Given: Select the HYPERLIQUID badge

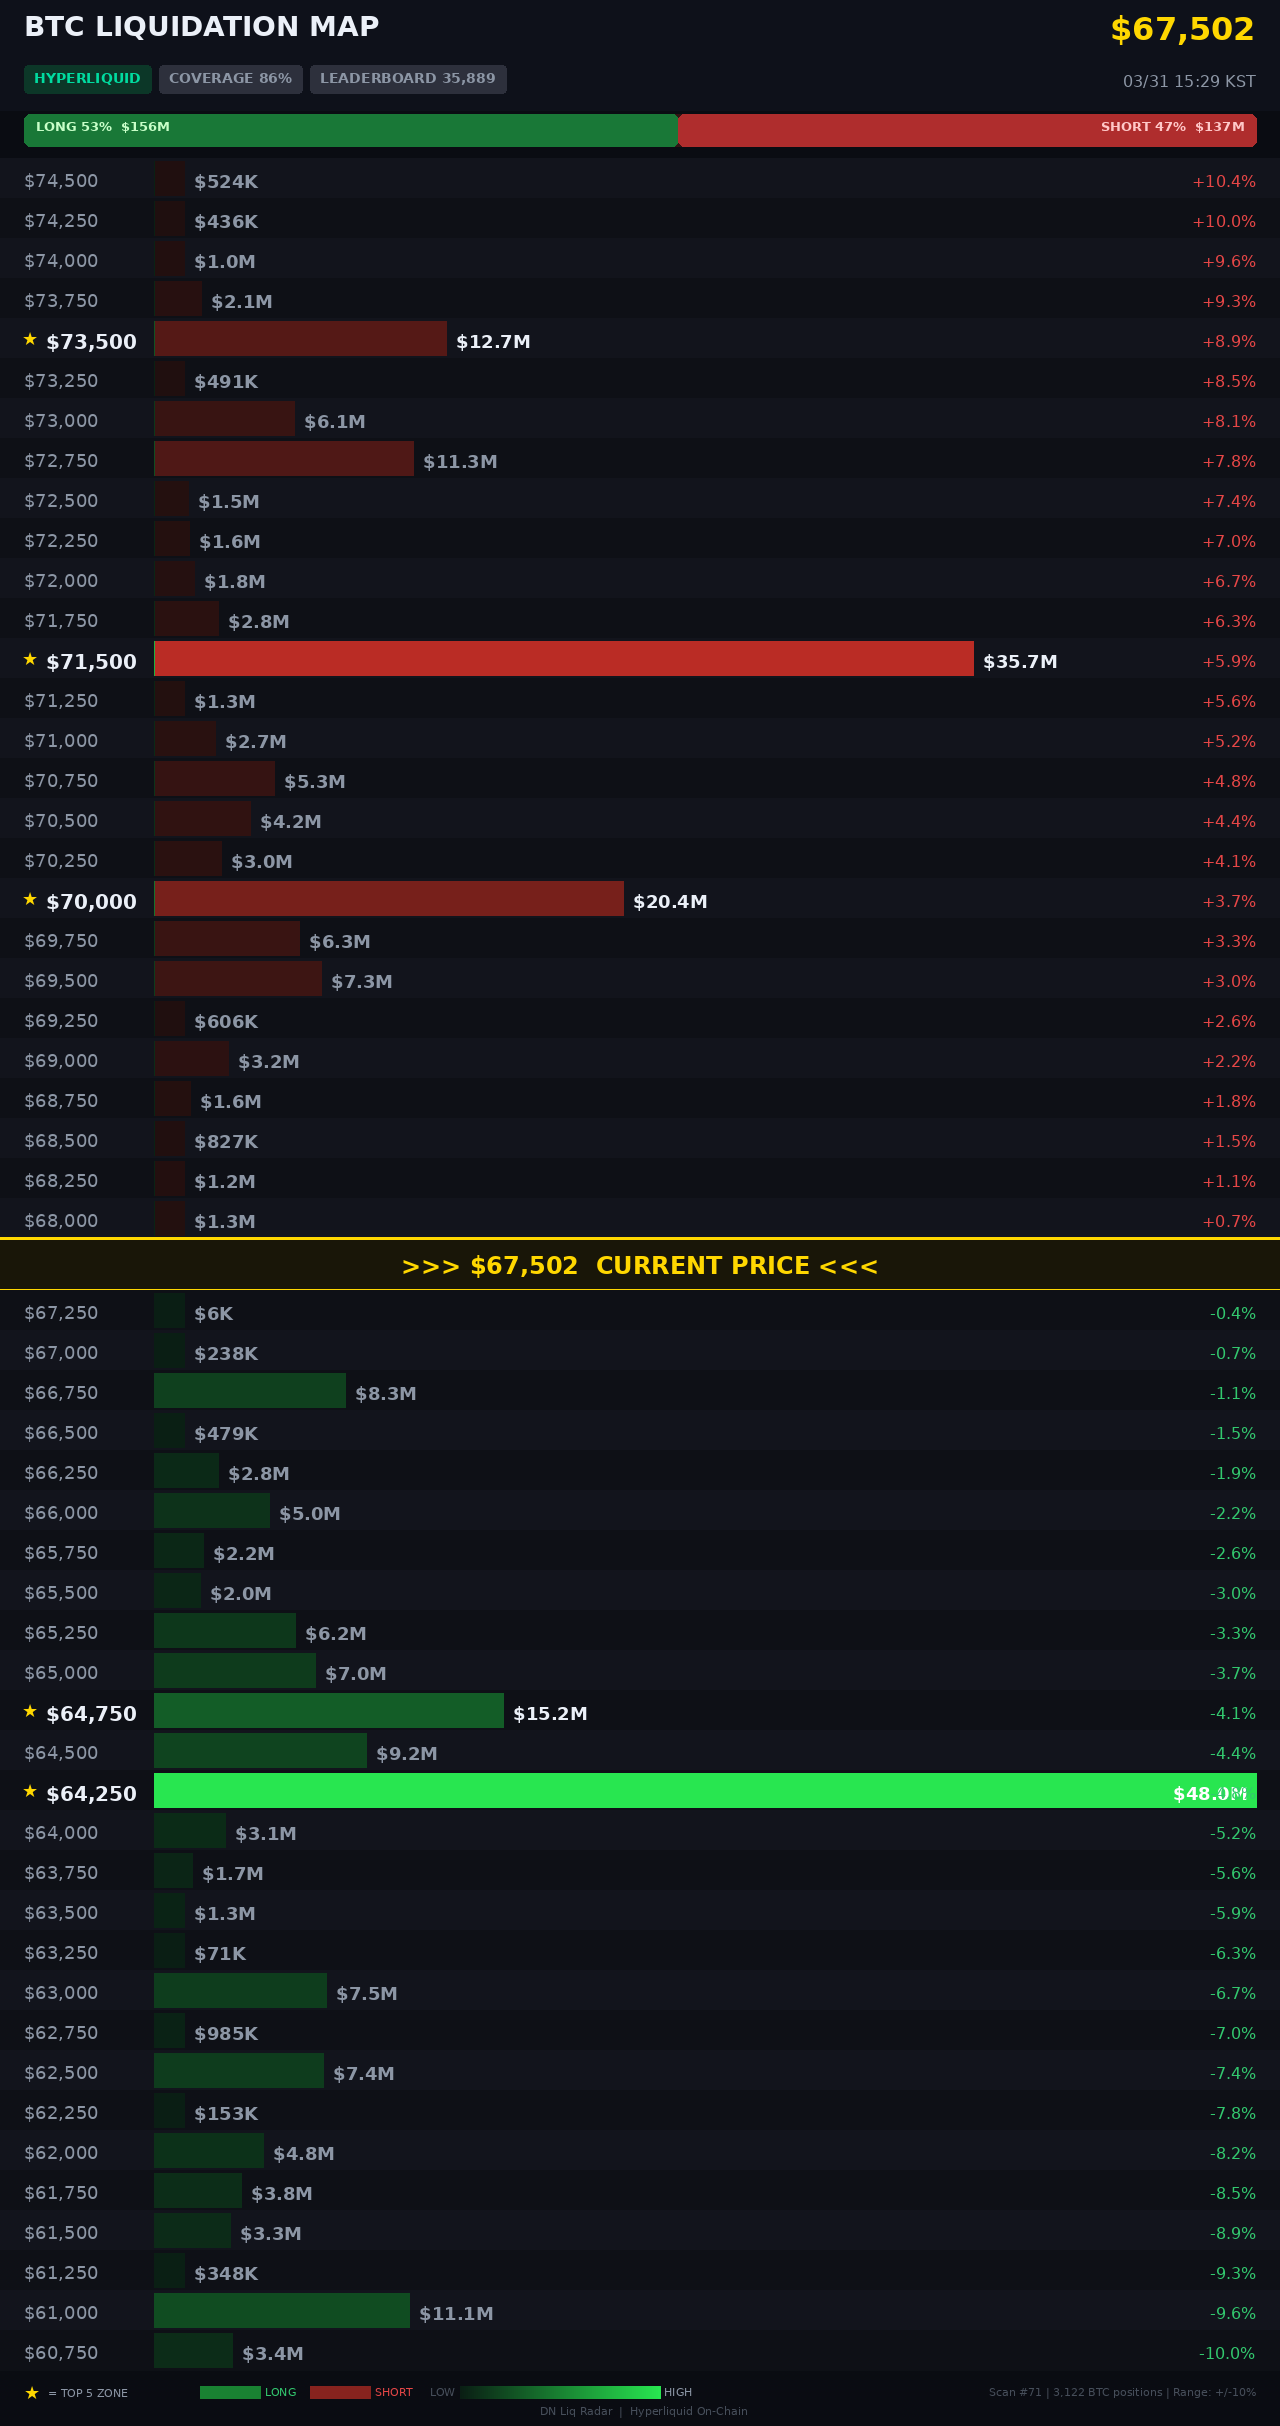Looking at the screenshot, I should click(x=88, y=79).
